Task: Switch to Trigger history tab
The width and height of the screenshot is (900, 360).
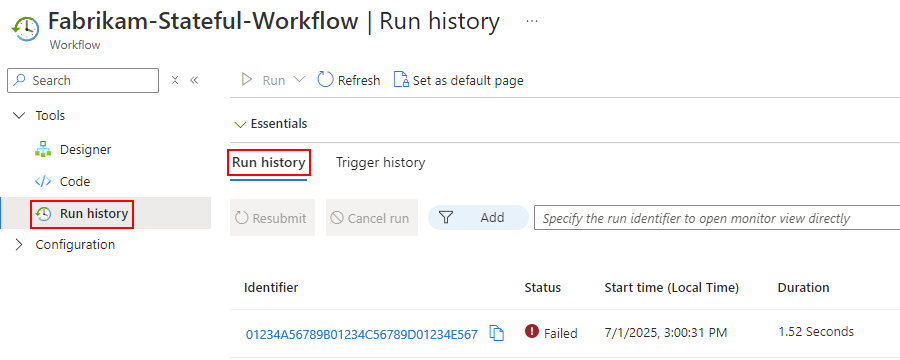Action: (x=381, y=163)
